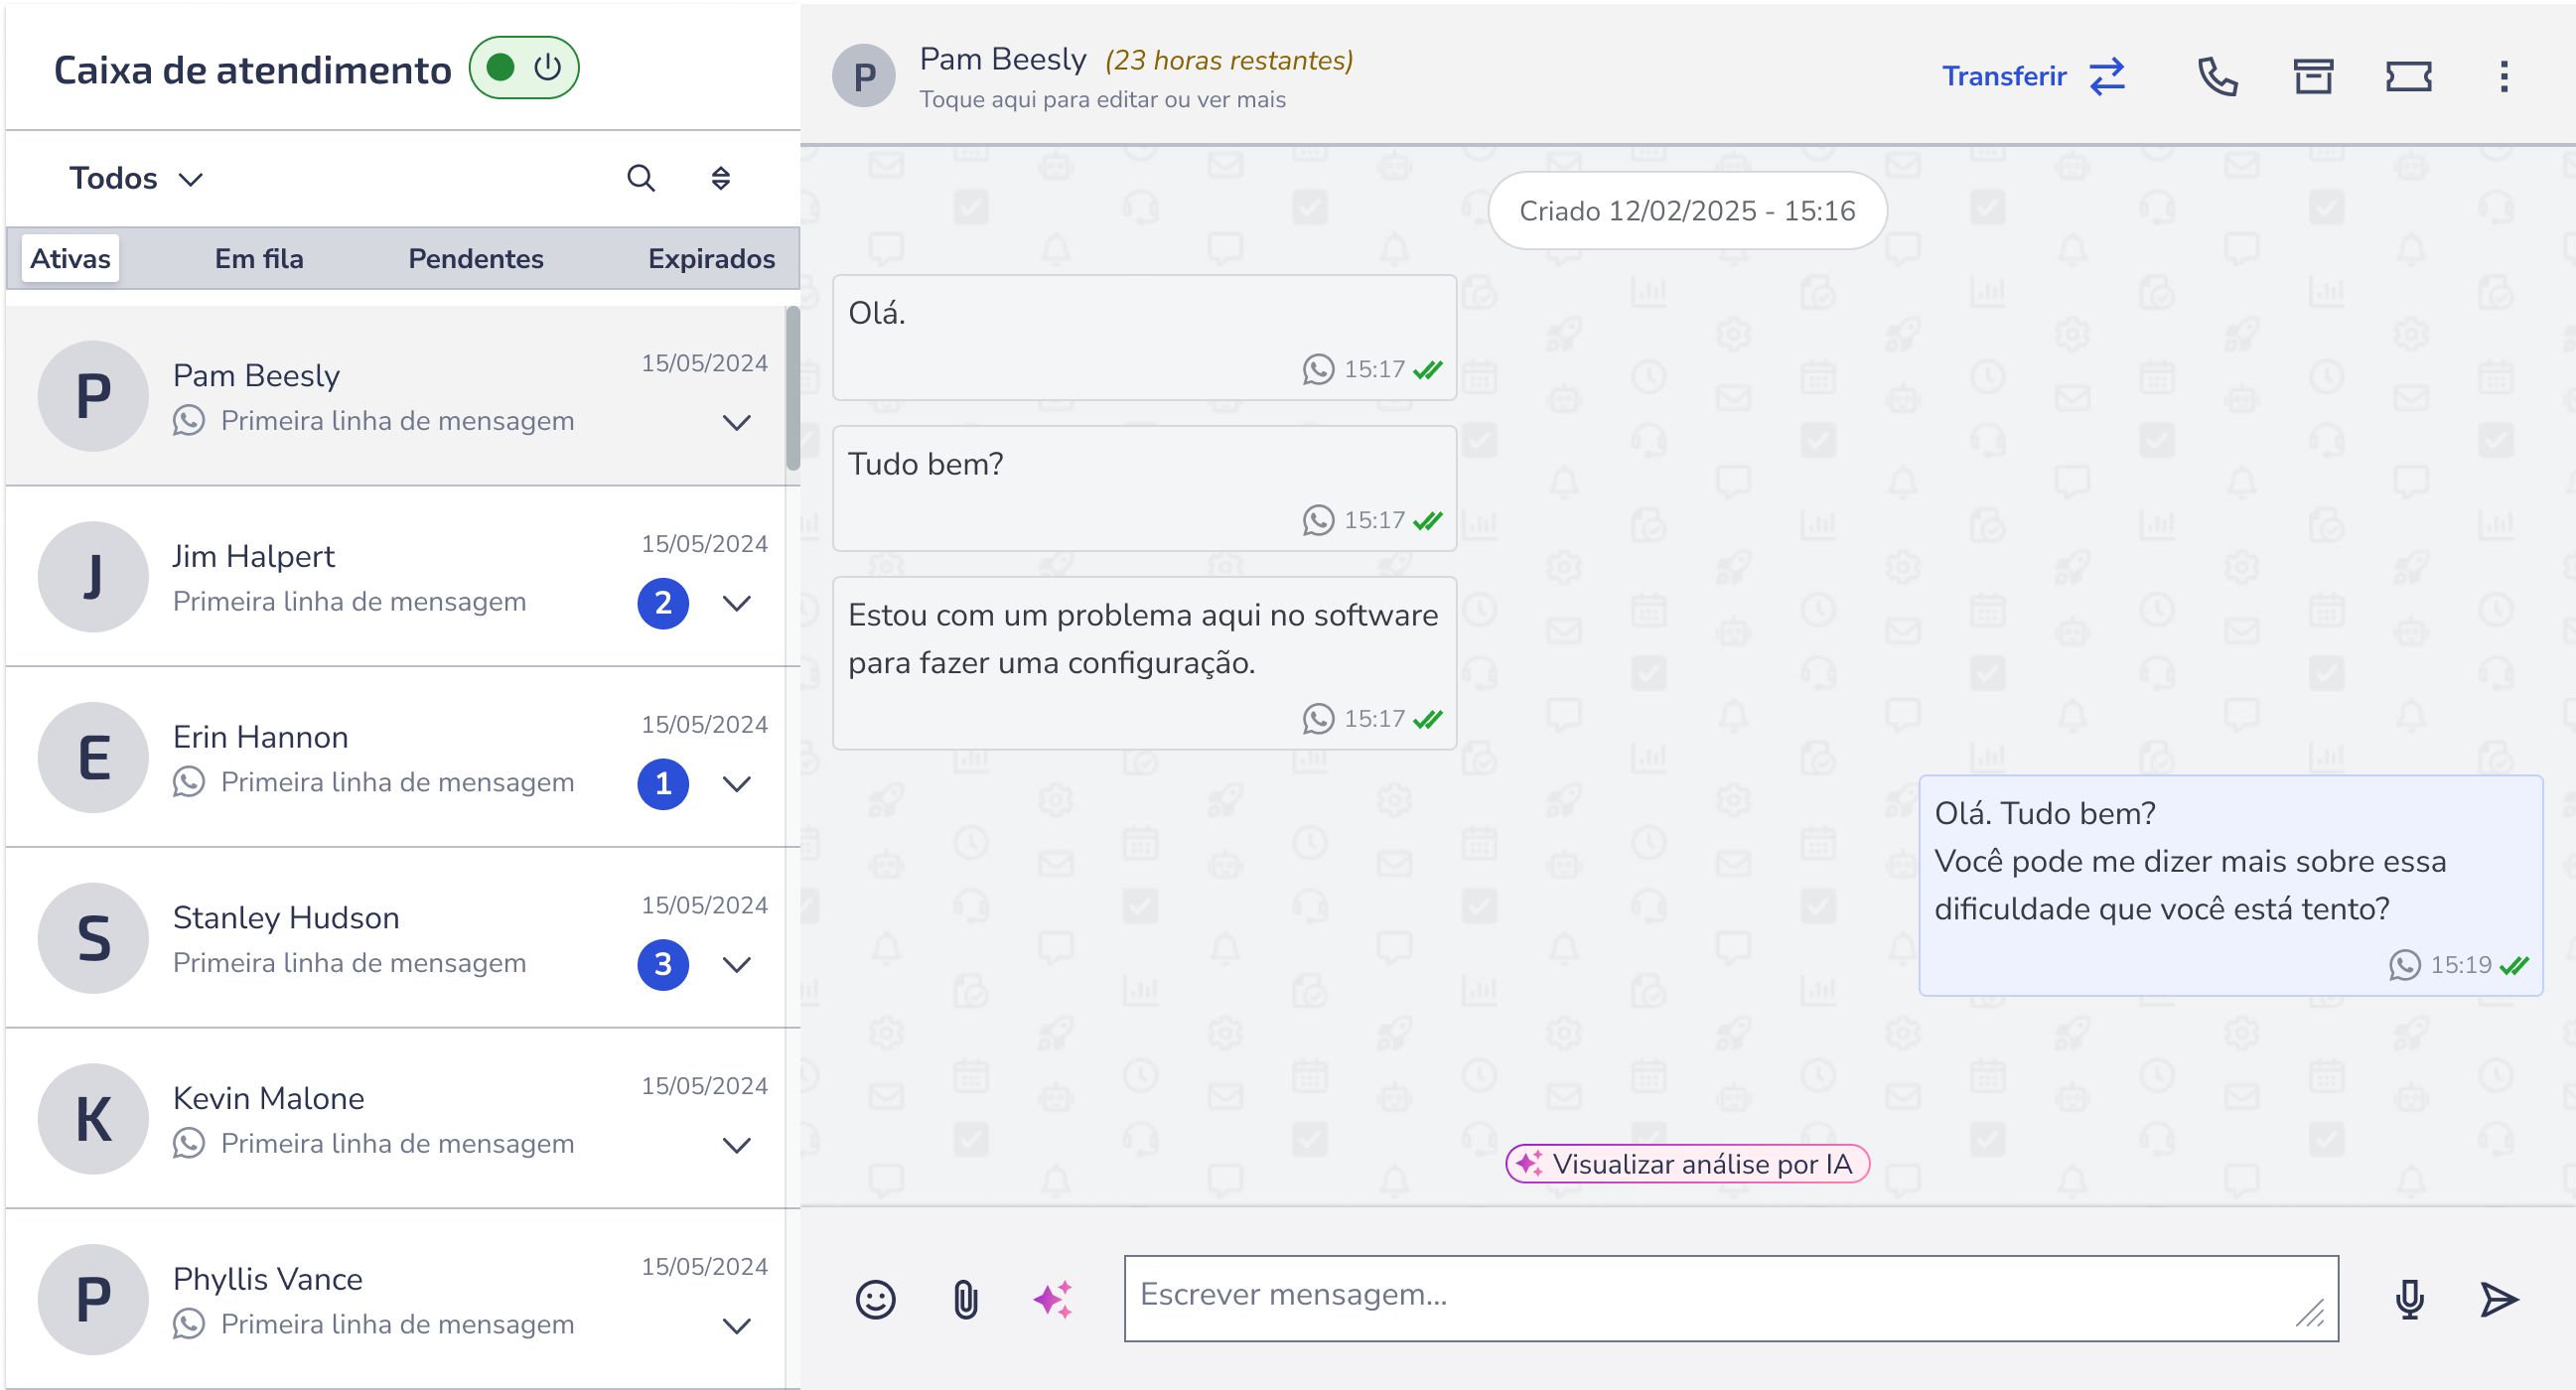Switch to the Em fila tab
The width and height of the screenshot is (2576, 1390).
(x=259, y=259)
